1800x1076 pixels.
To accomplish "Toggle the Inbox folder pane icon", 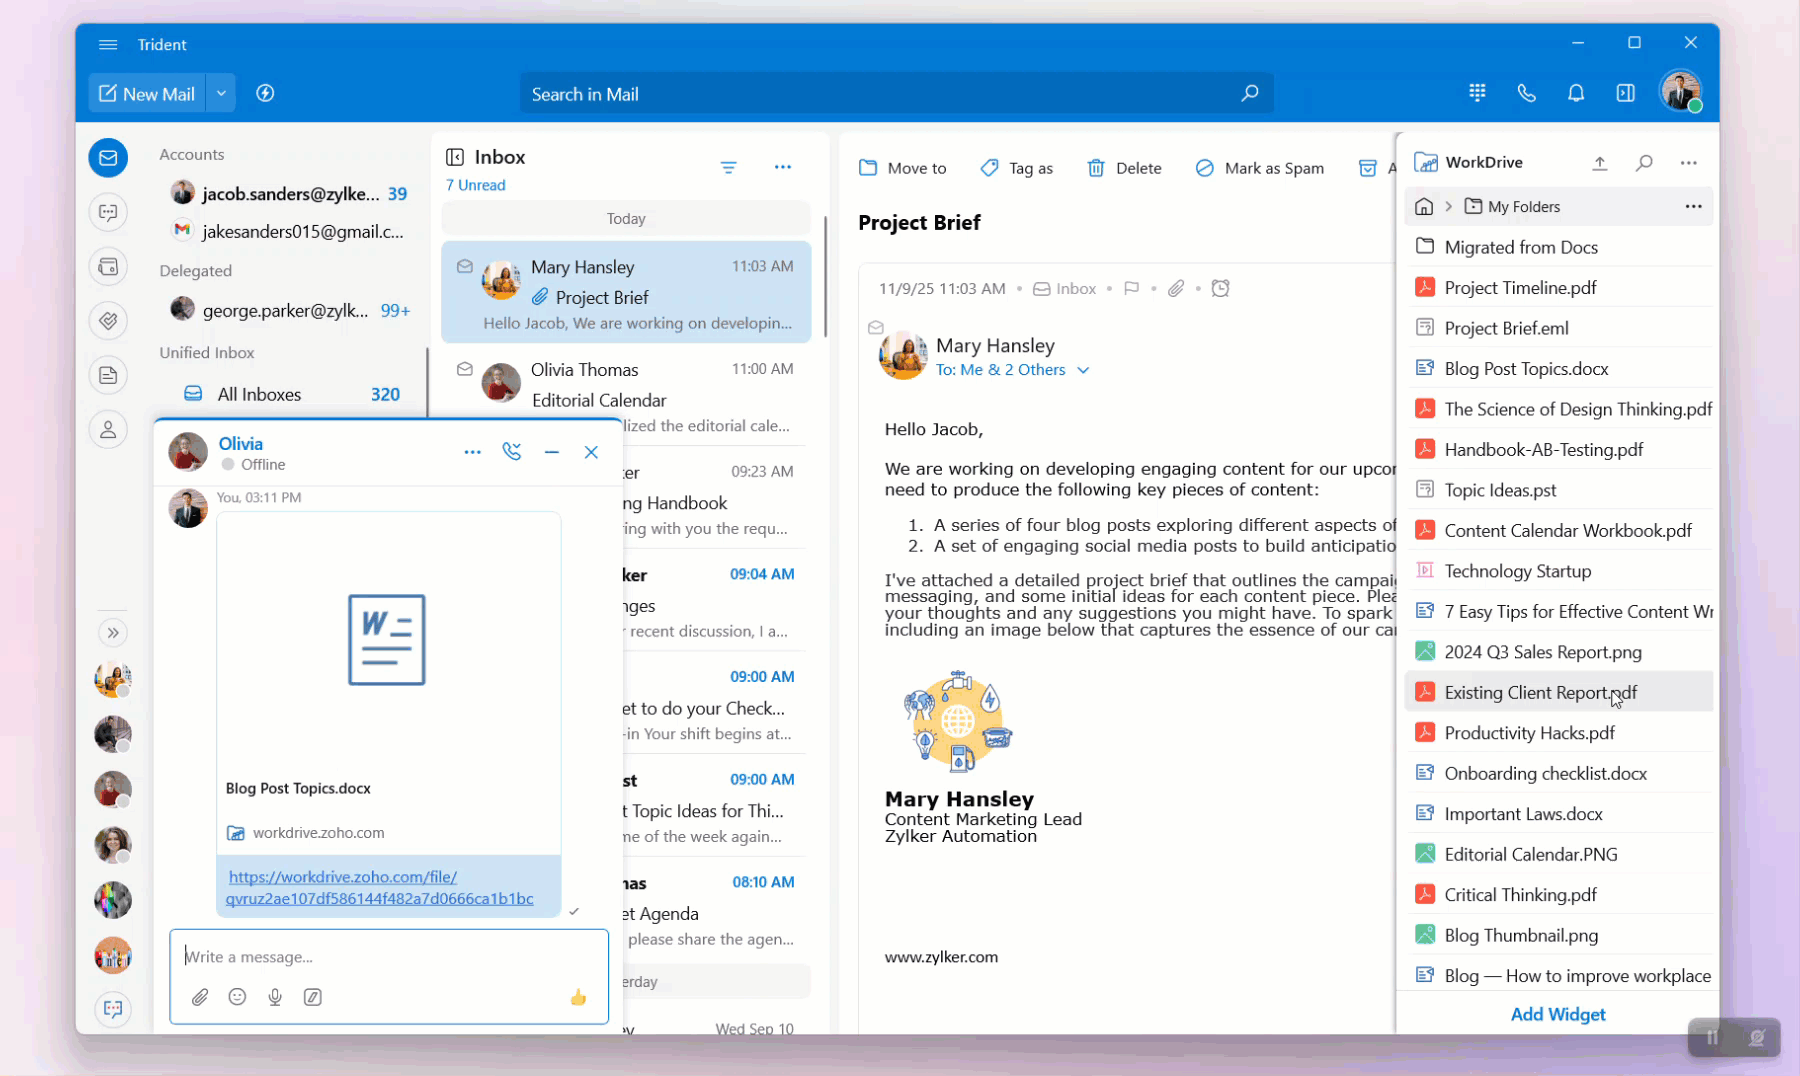I will [455, 157].
